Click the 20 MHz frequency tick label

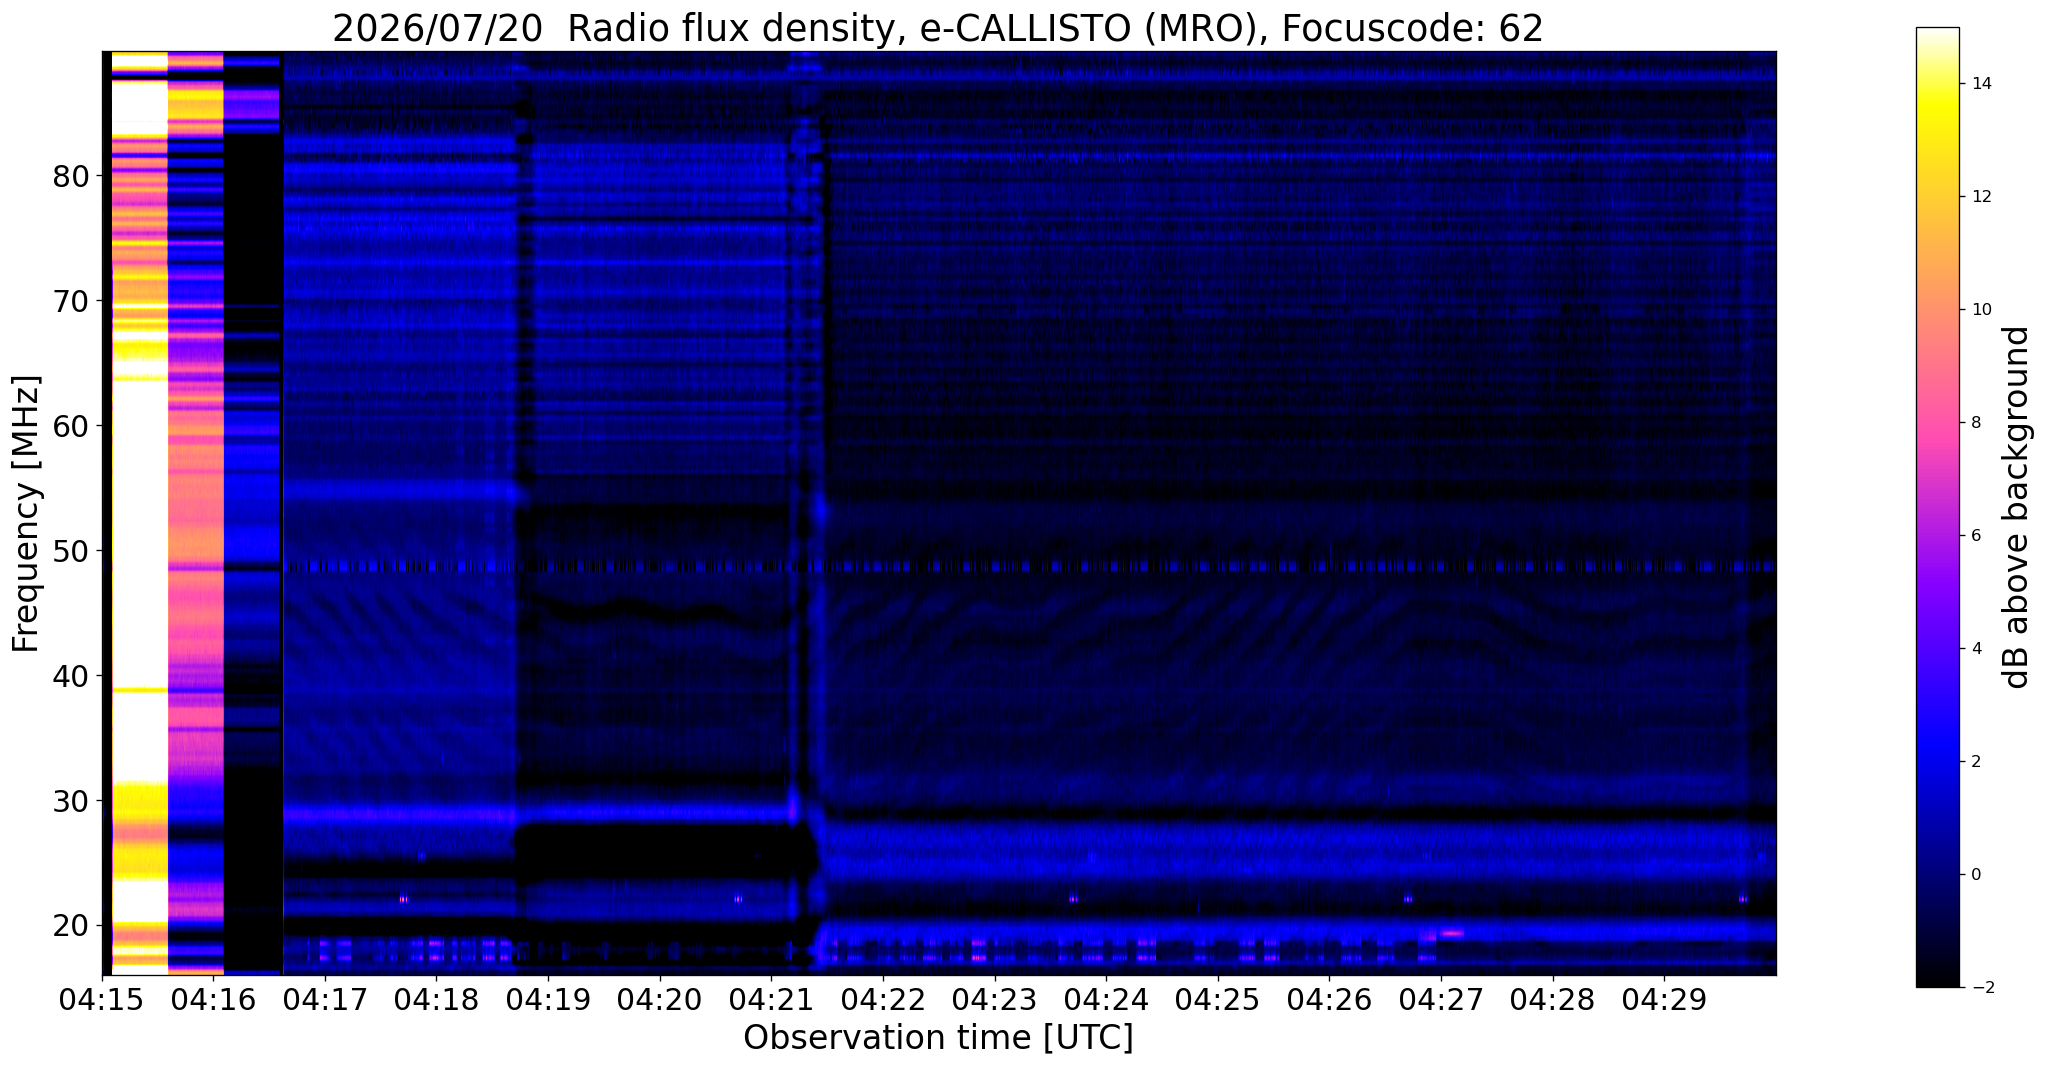click(x=71, y=926)
